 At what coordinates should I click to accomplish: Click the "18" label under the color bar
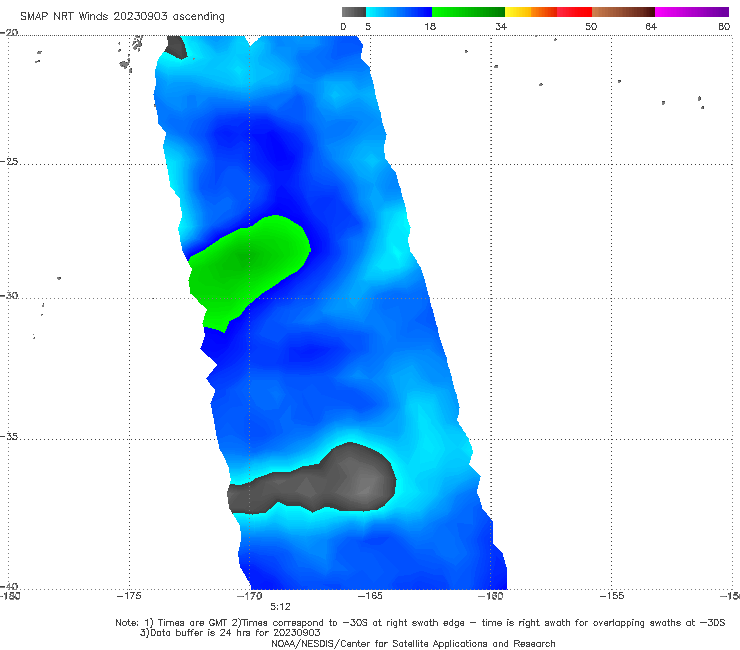click(430, 26)
